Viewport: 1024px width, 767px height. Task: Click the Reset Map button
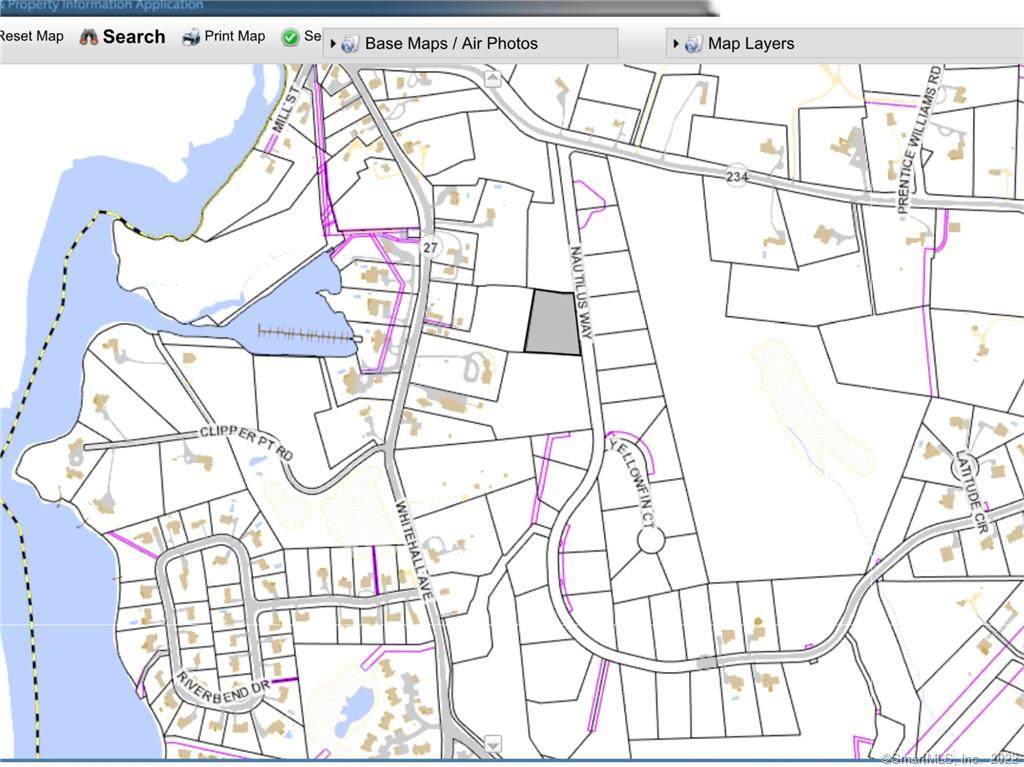[31, 36]
